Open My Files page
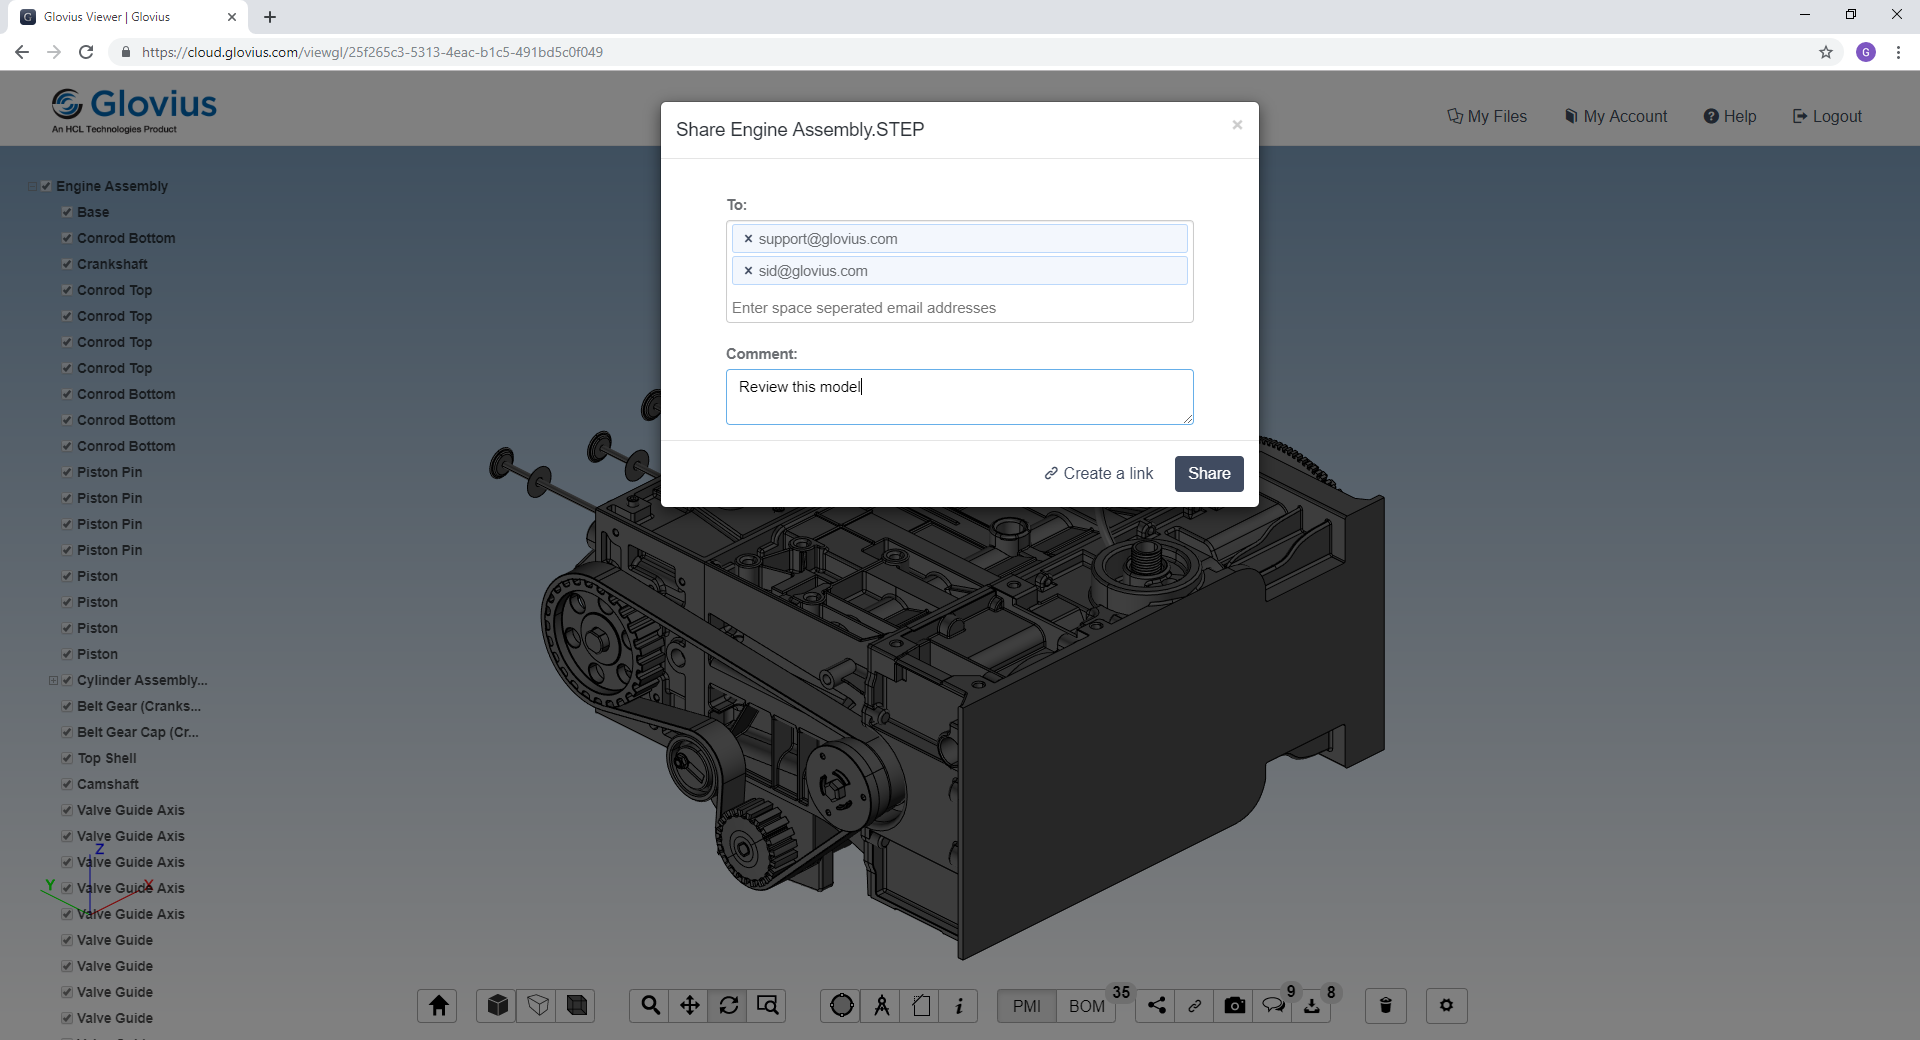This screenshot has height=1040, width=1920. click(1487, 116)
